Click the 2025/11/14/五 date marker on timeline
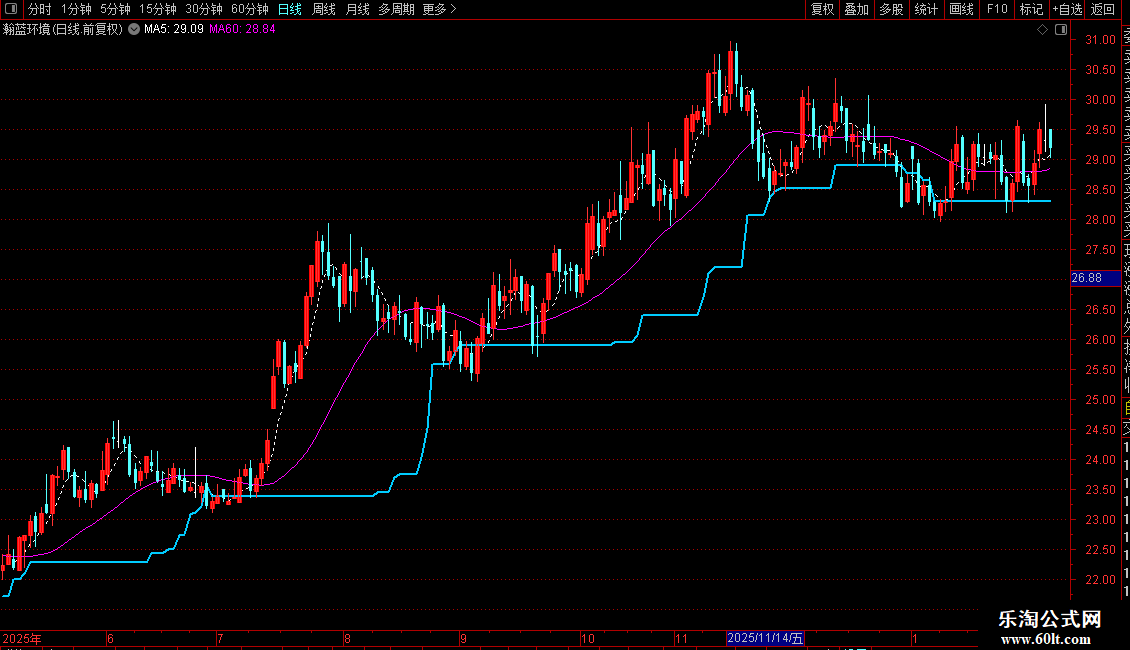Image resolution: width=1130 pixels, height=650 pixels. 765,638
